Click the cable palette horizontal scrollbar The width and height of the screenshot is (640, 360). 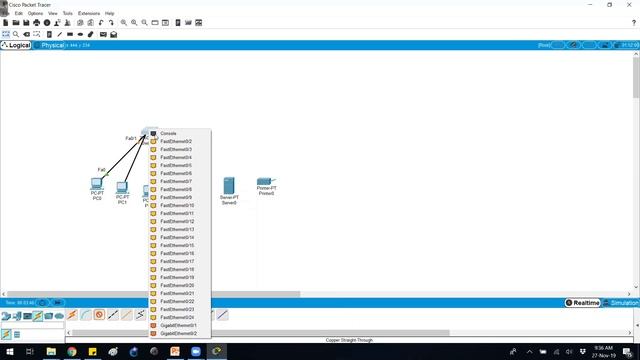pyautogui.click(x=260, y=333)
